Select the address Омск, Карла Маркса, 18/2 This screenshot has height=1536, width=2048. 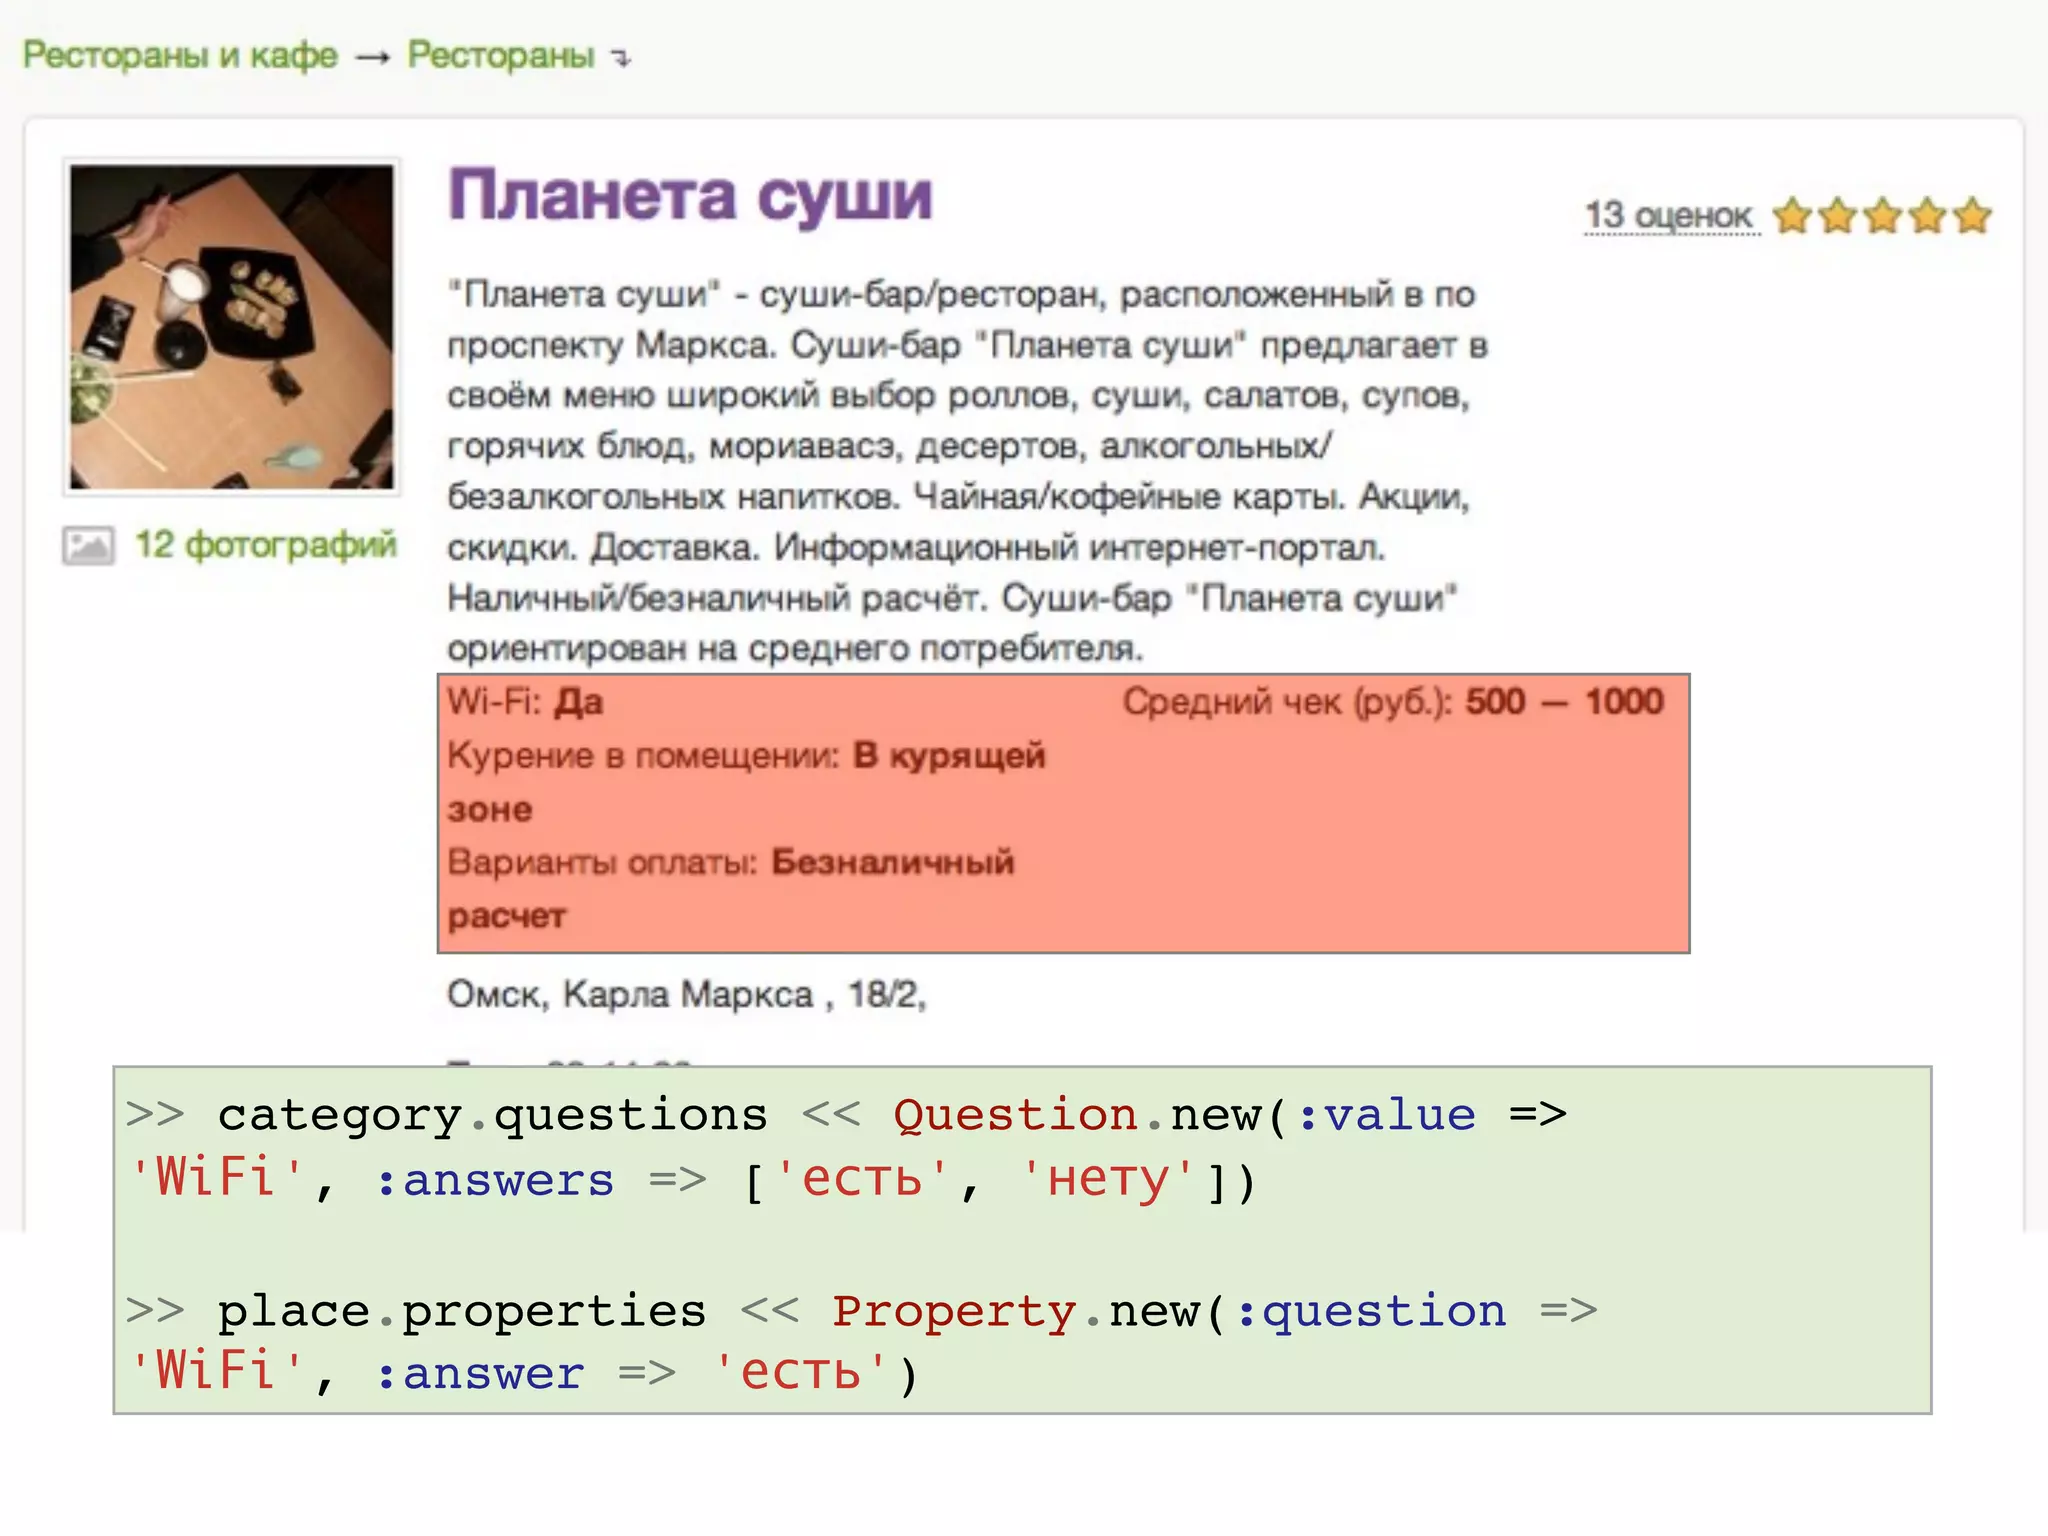[687, 994]
